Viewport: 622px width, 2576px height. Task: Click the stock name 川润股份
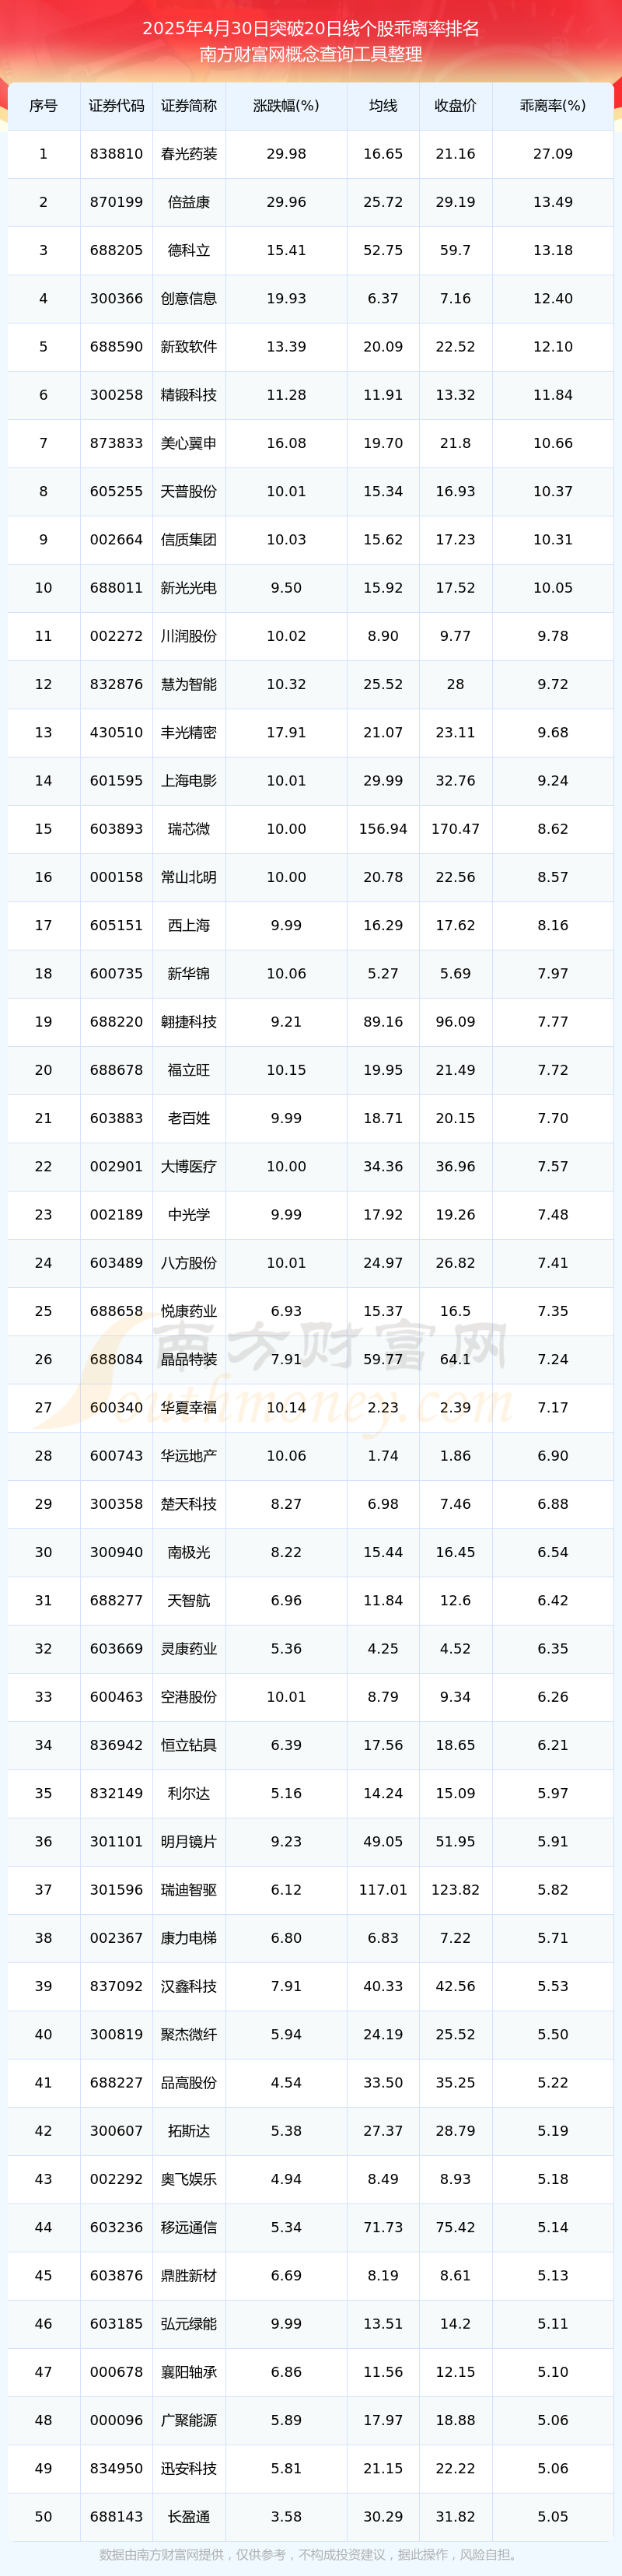(x=189, y=636)
